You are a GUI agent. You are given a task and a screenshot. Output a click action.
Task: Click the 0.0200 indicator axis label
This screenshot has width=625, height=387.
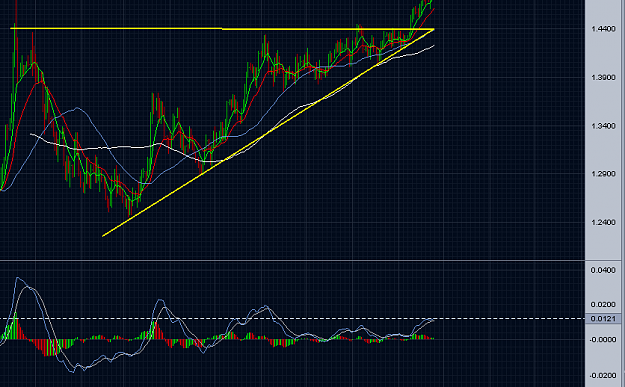tap(603, 305)
